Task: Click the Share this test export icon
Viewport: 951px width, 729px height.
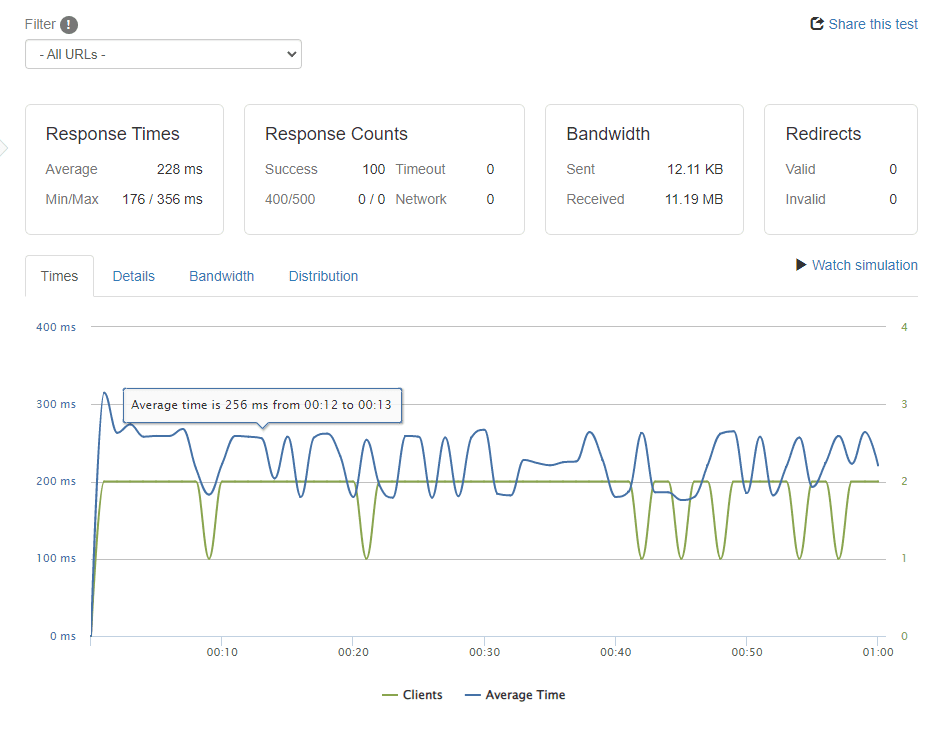Action: [x=816, y=24]
